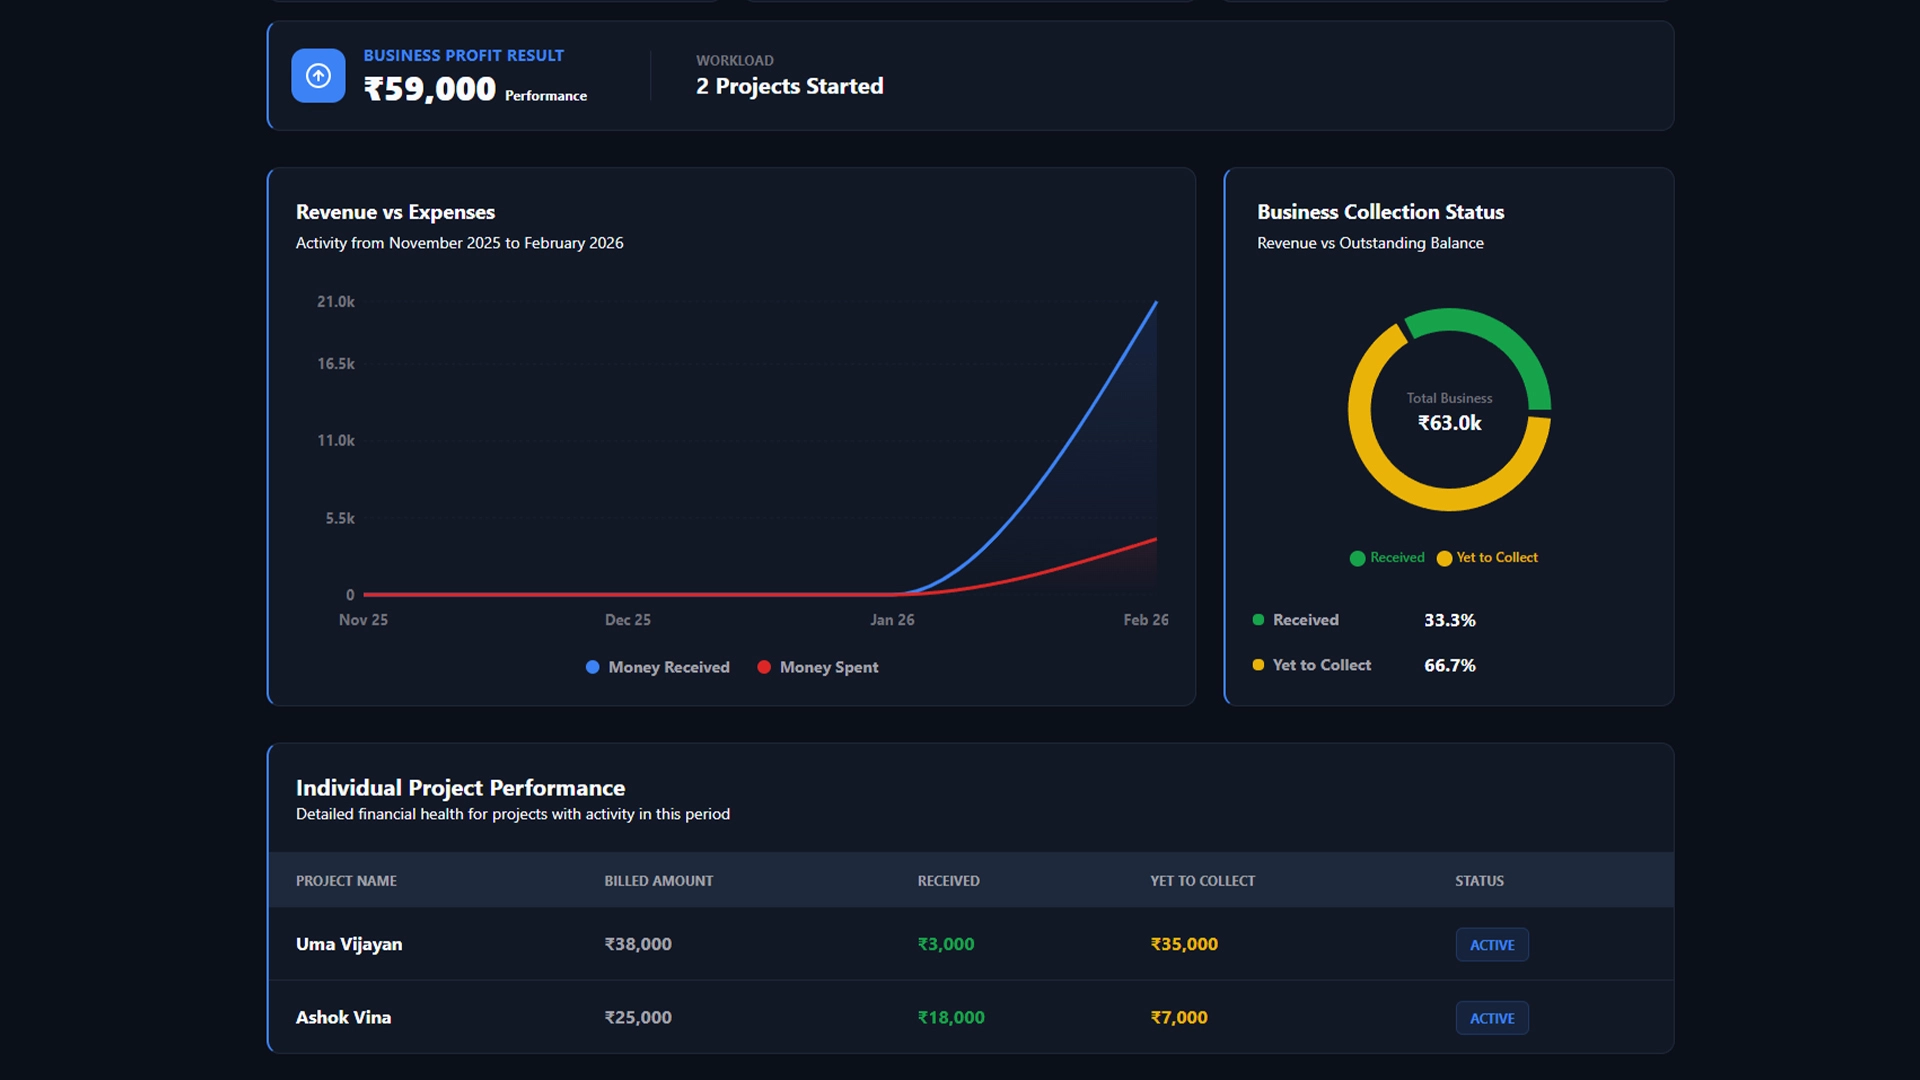Click the ₹59,000 business profit value
Viewport: 1920px width, 1080px height.
tap(430, 89)
